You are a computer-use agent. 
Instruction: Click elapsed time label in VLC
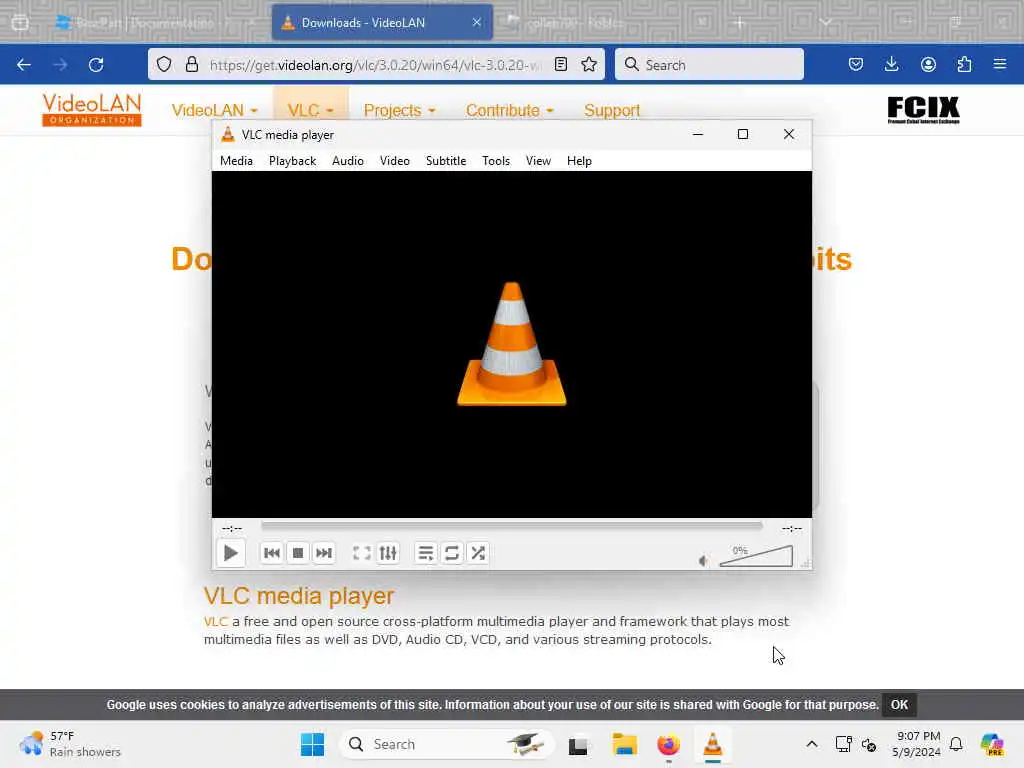click(x=232, y=528)
